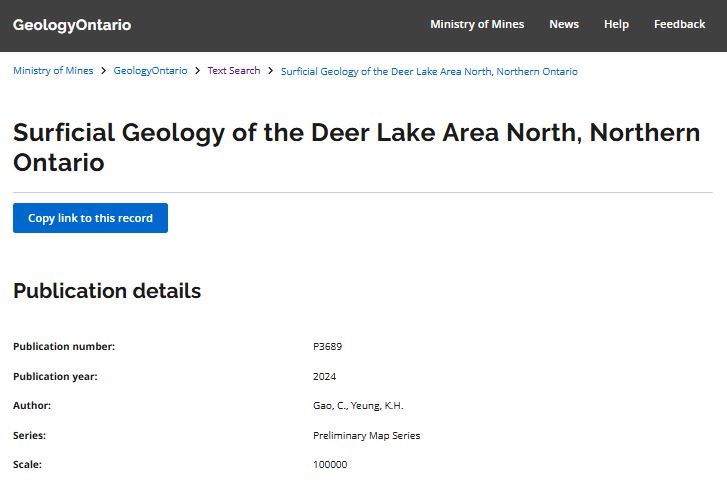Click the chevron after the GeologyOntario breadcrumb
The image size is (727, 482).
(x=197, y=71)
